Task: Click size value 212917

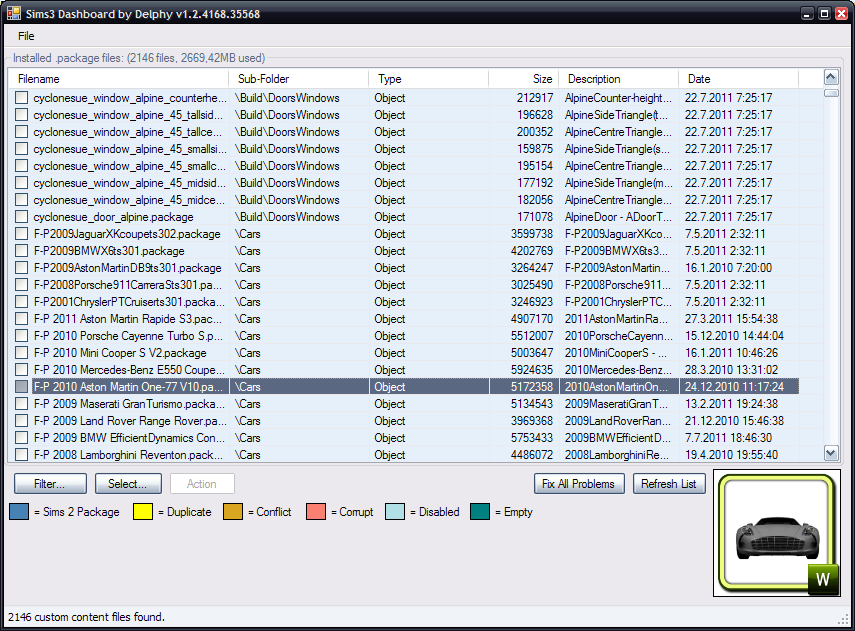Action: (534, 98)
